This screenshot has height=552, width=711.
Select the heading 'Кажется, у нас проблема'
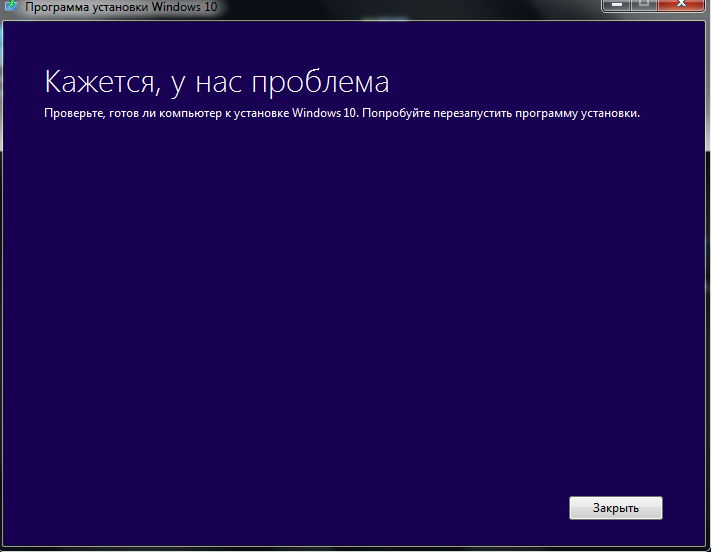click(217, 83)
